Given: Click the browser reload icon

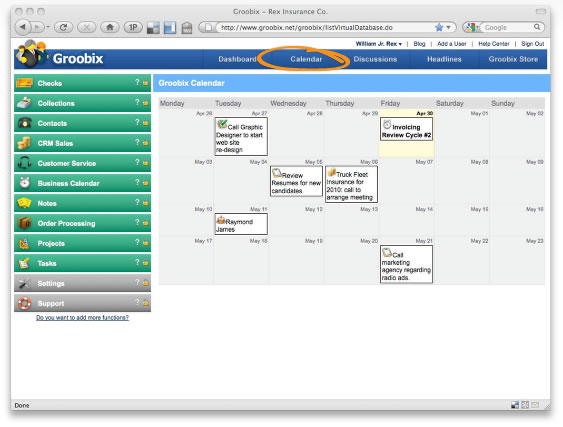Looking at the screenshot, I should 64,27.
